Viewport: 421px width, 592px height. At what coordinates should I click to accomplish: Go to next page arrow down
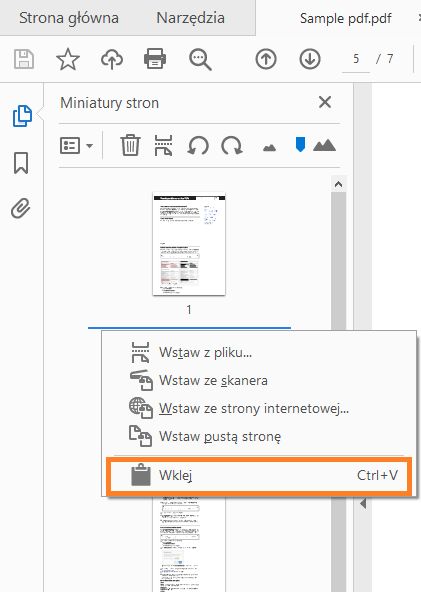310,59
